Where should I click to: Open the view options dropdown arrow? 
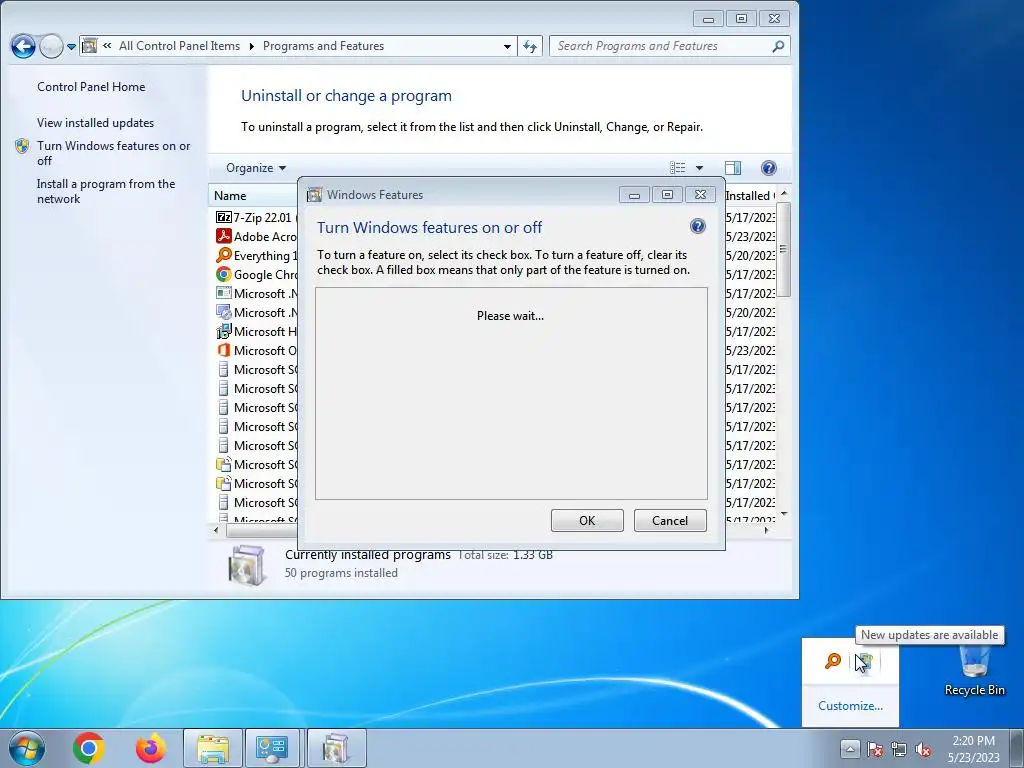[699, 168]
